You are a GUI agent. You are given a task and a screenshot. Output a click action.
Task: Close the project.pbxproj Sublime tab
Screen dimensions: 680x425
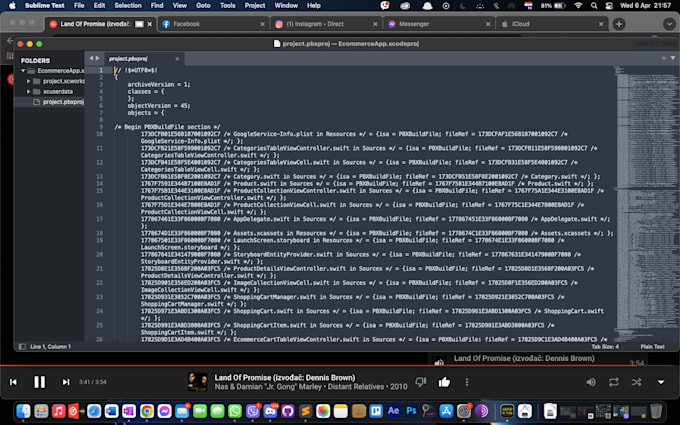click(x=177, y=59)
